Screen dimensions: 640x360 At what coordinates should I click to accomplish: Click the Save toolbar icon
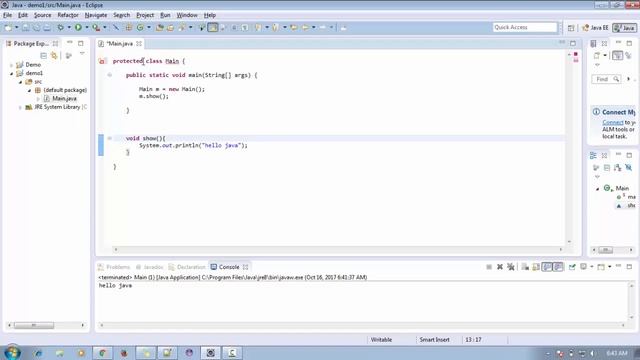(x=26, y=27)
